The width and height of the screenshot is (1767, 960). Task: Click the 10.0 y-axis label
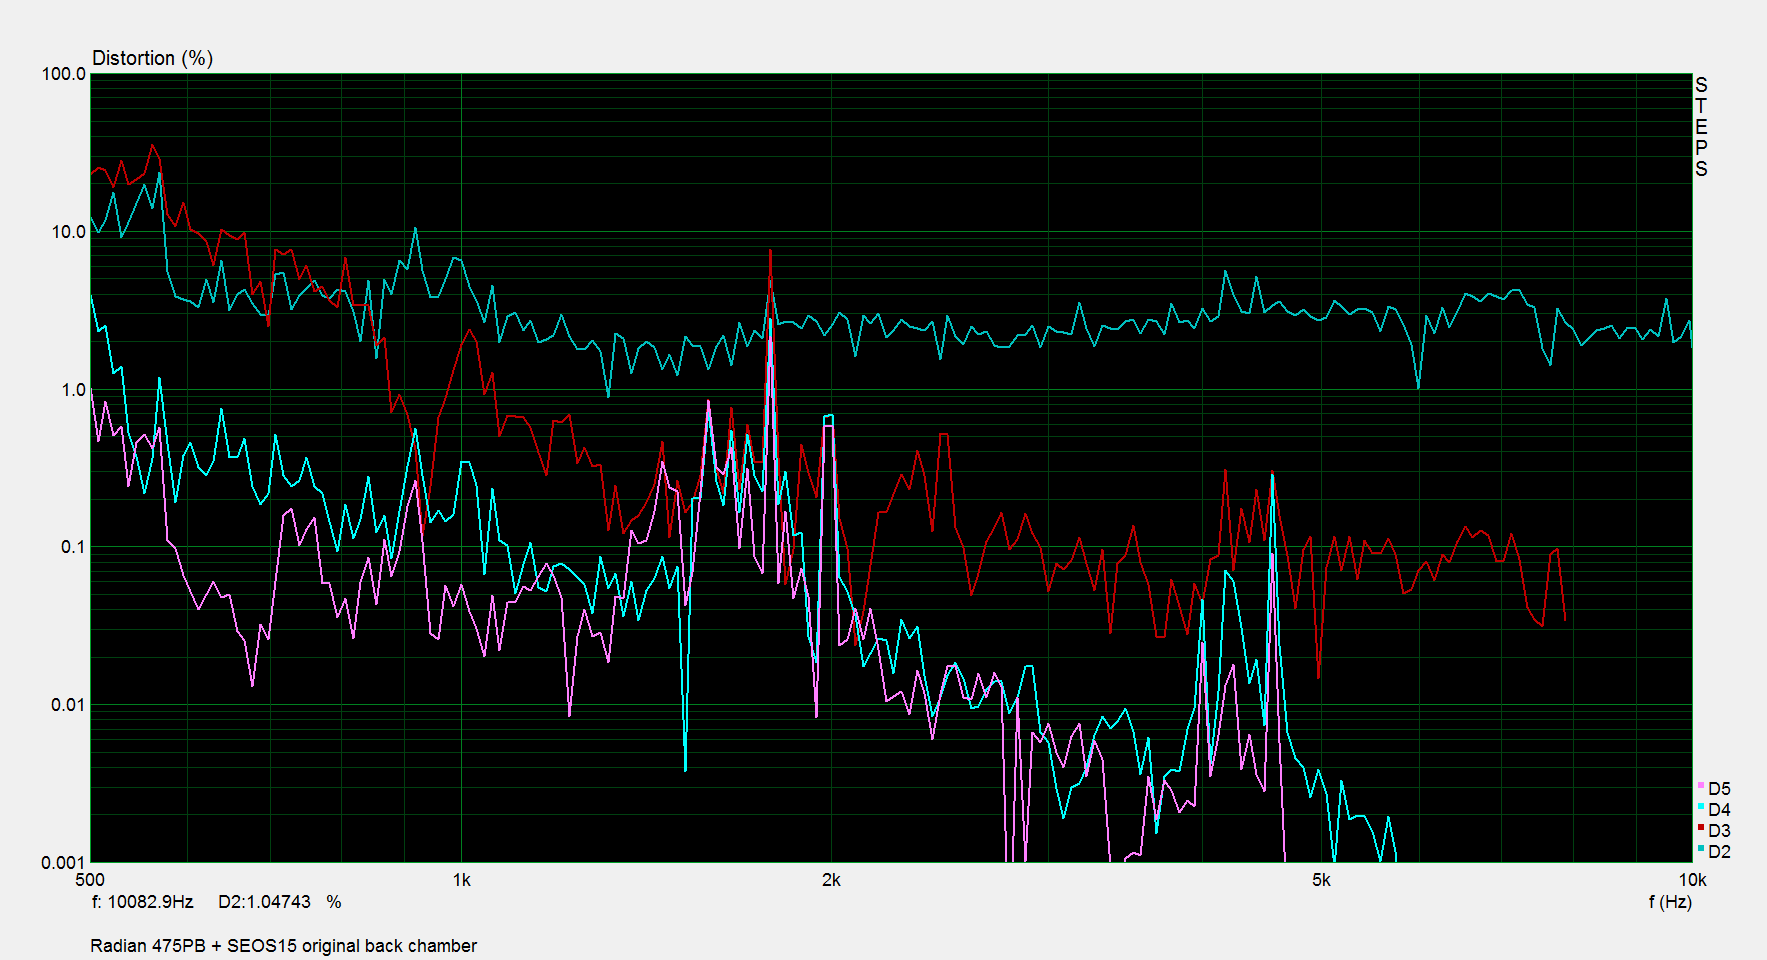(x=68, y=232)
